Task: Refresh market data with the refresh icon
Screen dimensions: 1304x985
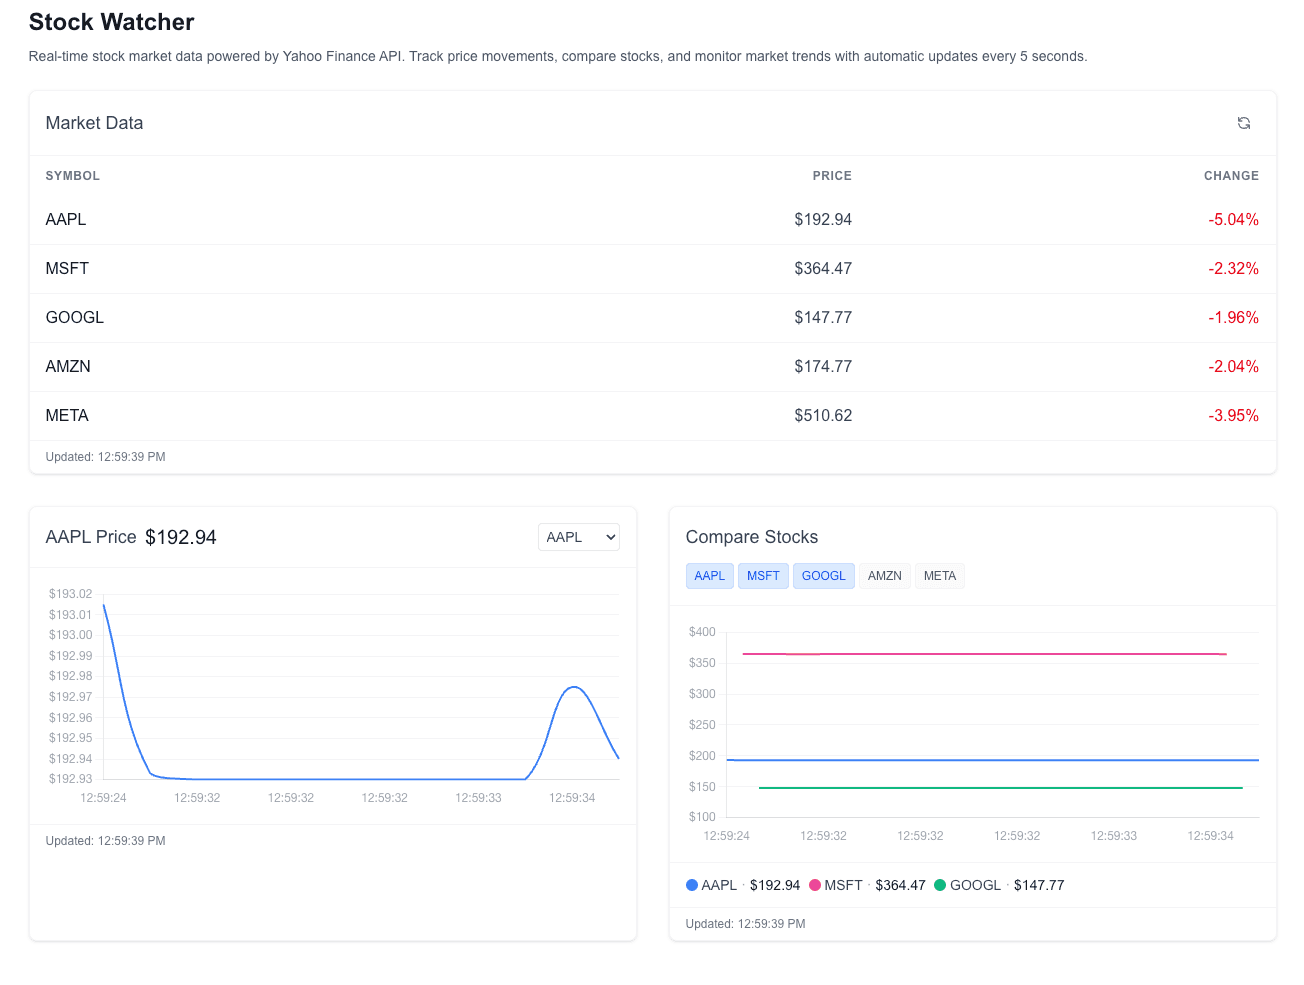Action: [1244, 123]
